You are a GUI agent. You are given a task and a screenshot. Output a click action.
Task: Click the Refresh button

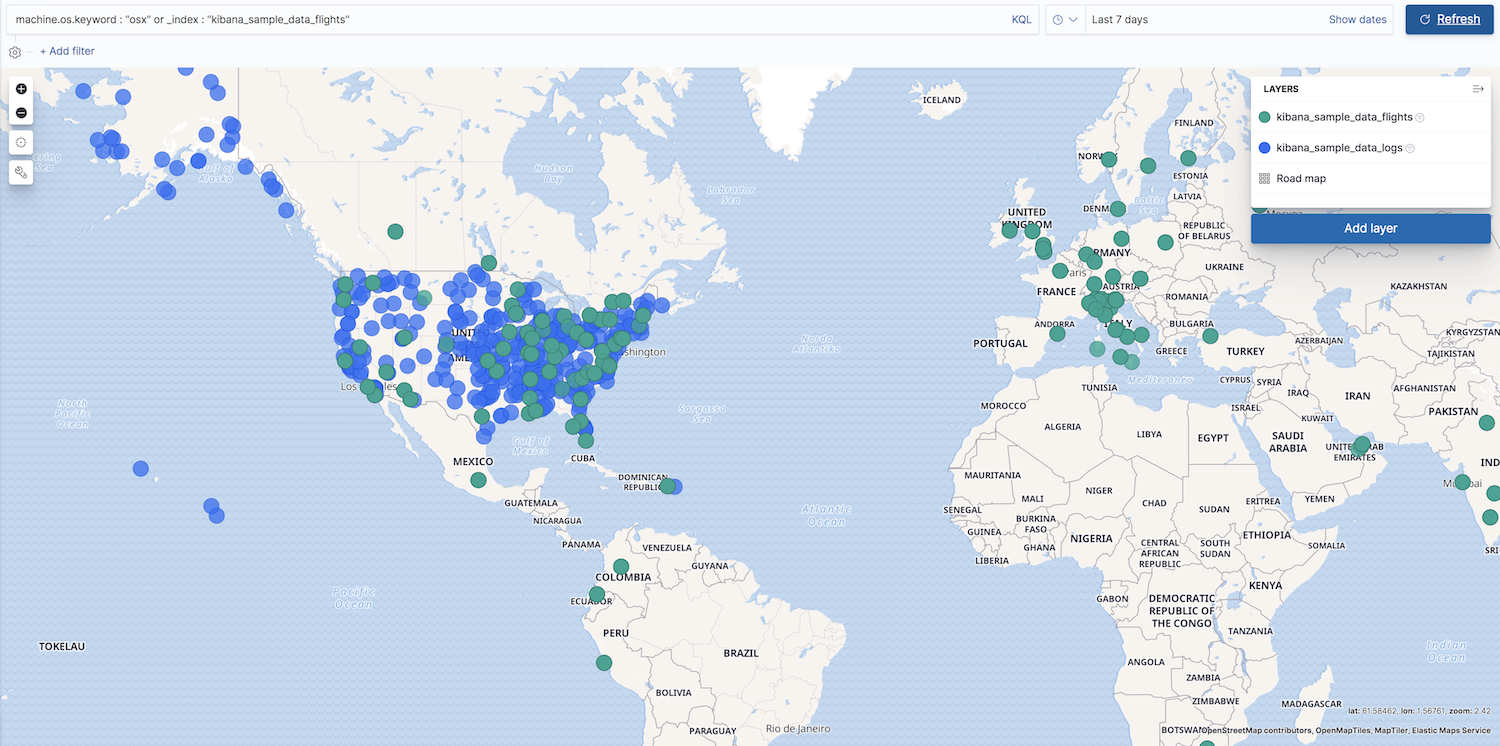pos(1449,19)
